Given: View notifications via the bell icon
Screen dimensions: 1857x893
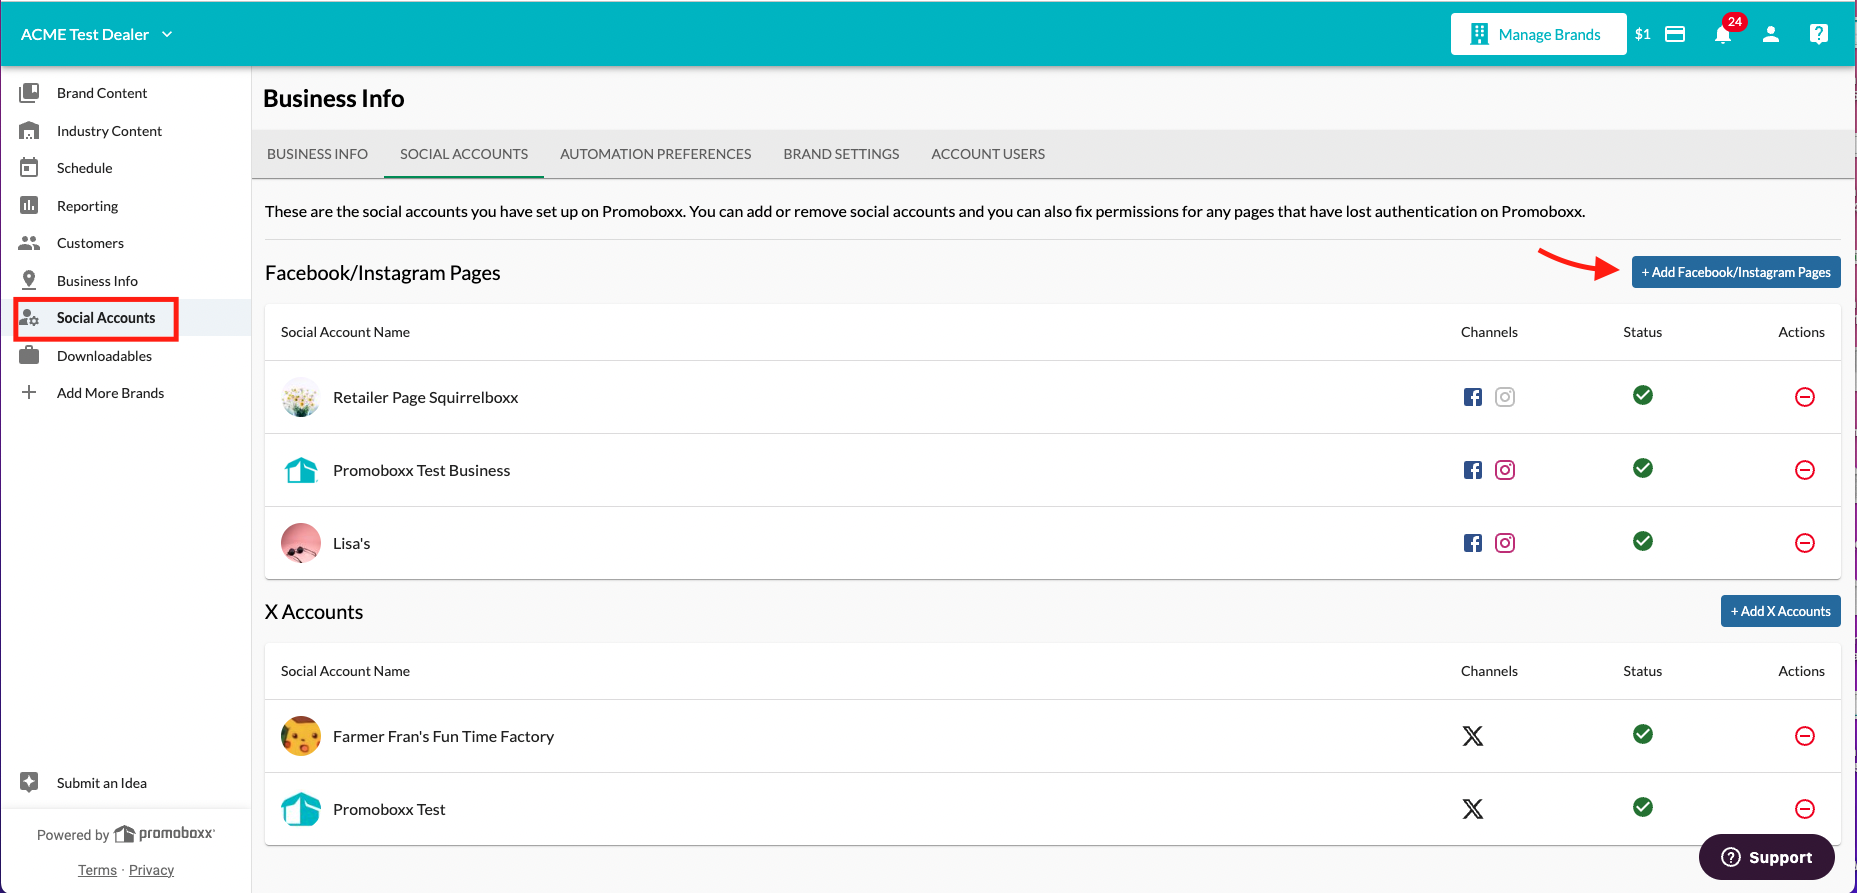Looking at the screenshot, I should (1723, 34).
